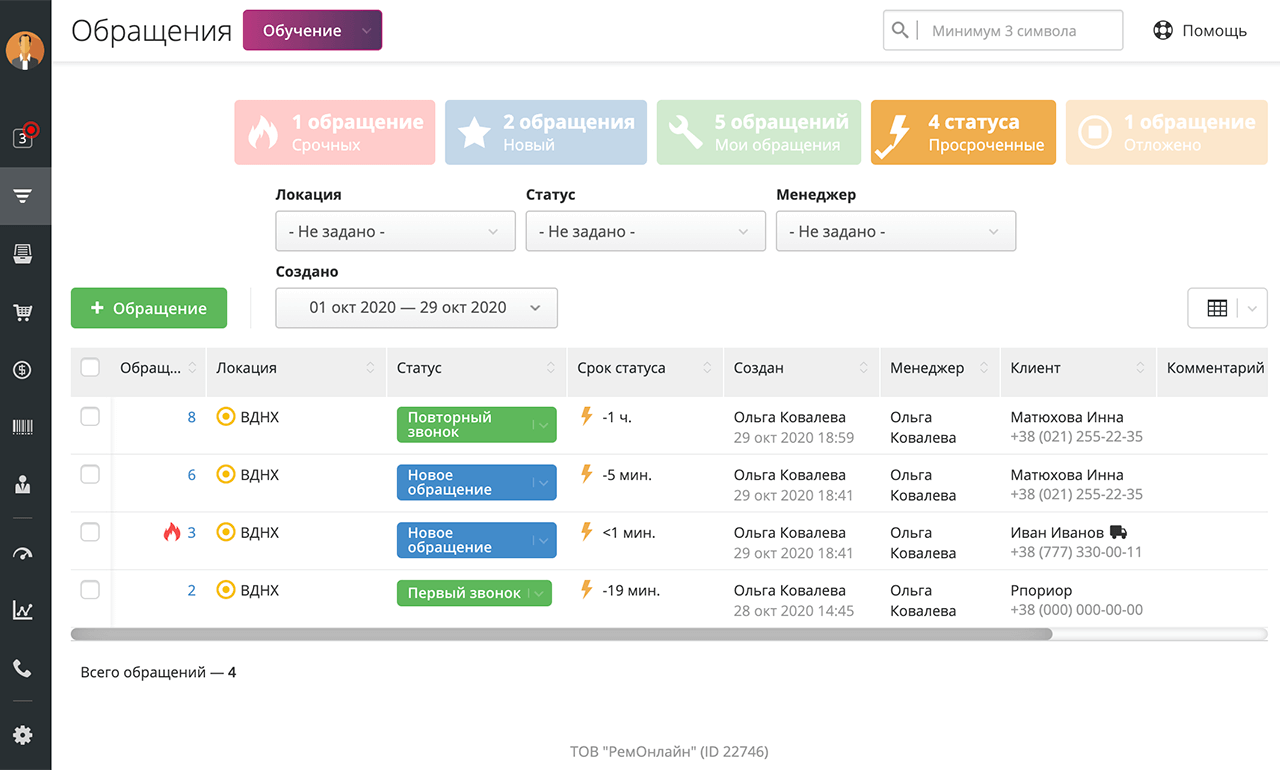
Task: Click the horizontal table scrollbar
Action: coord(561,634)
